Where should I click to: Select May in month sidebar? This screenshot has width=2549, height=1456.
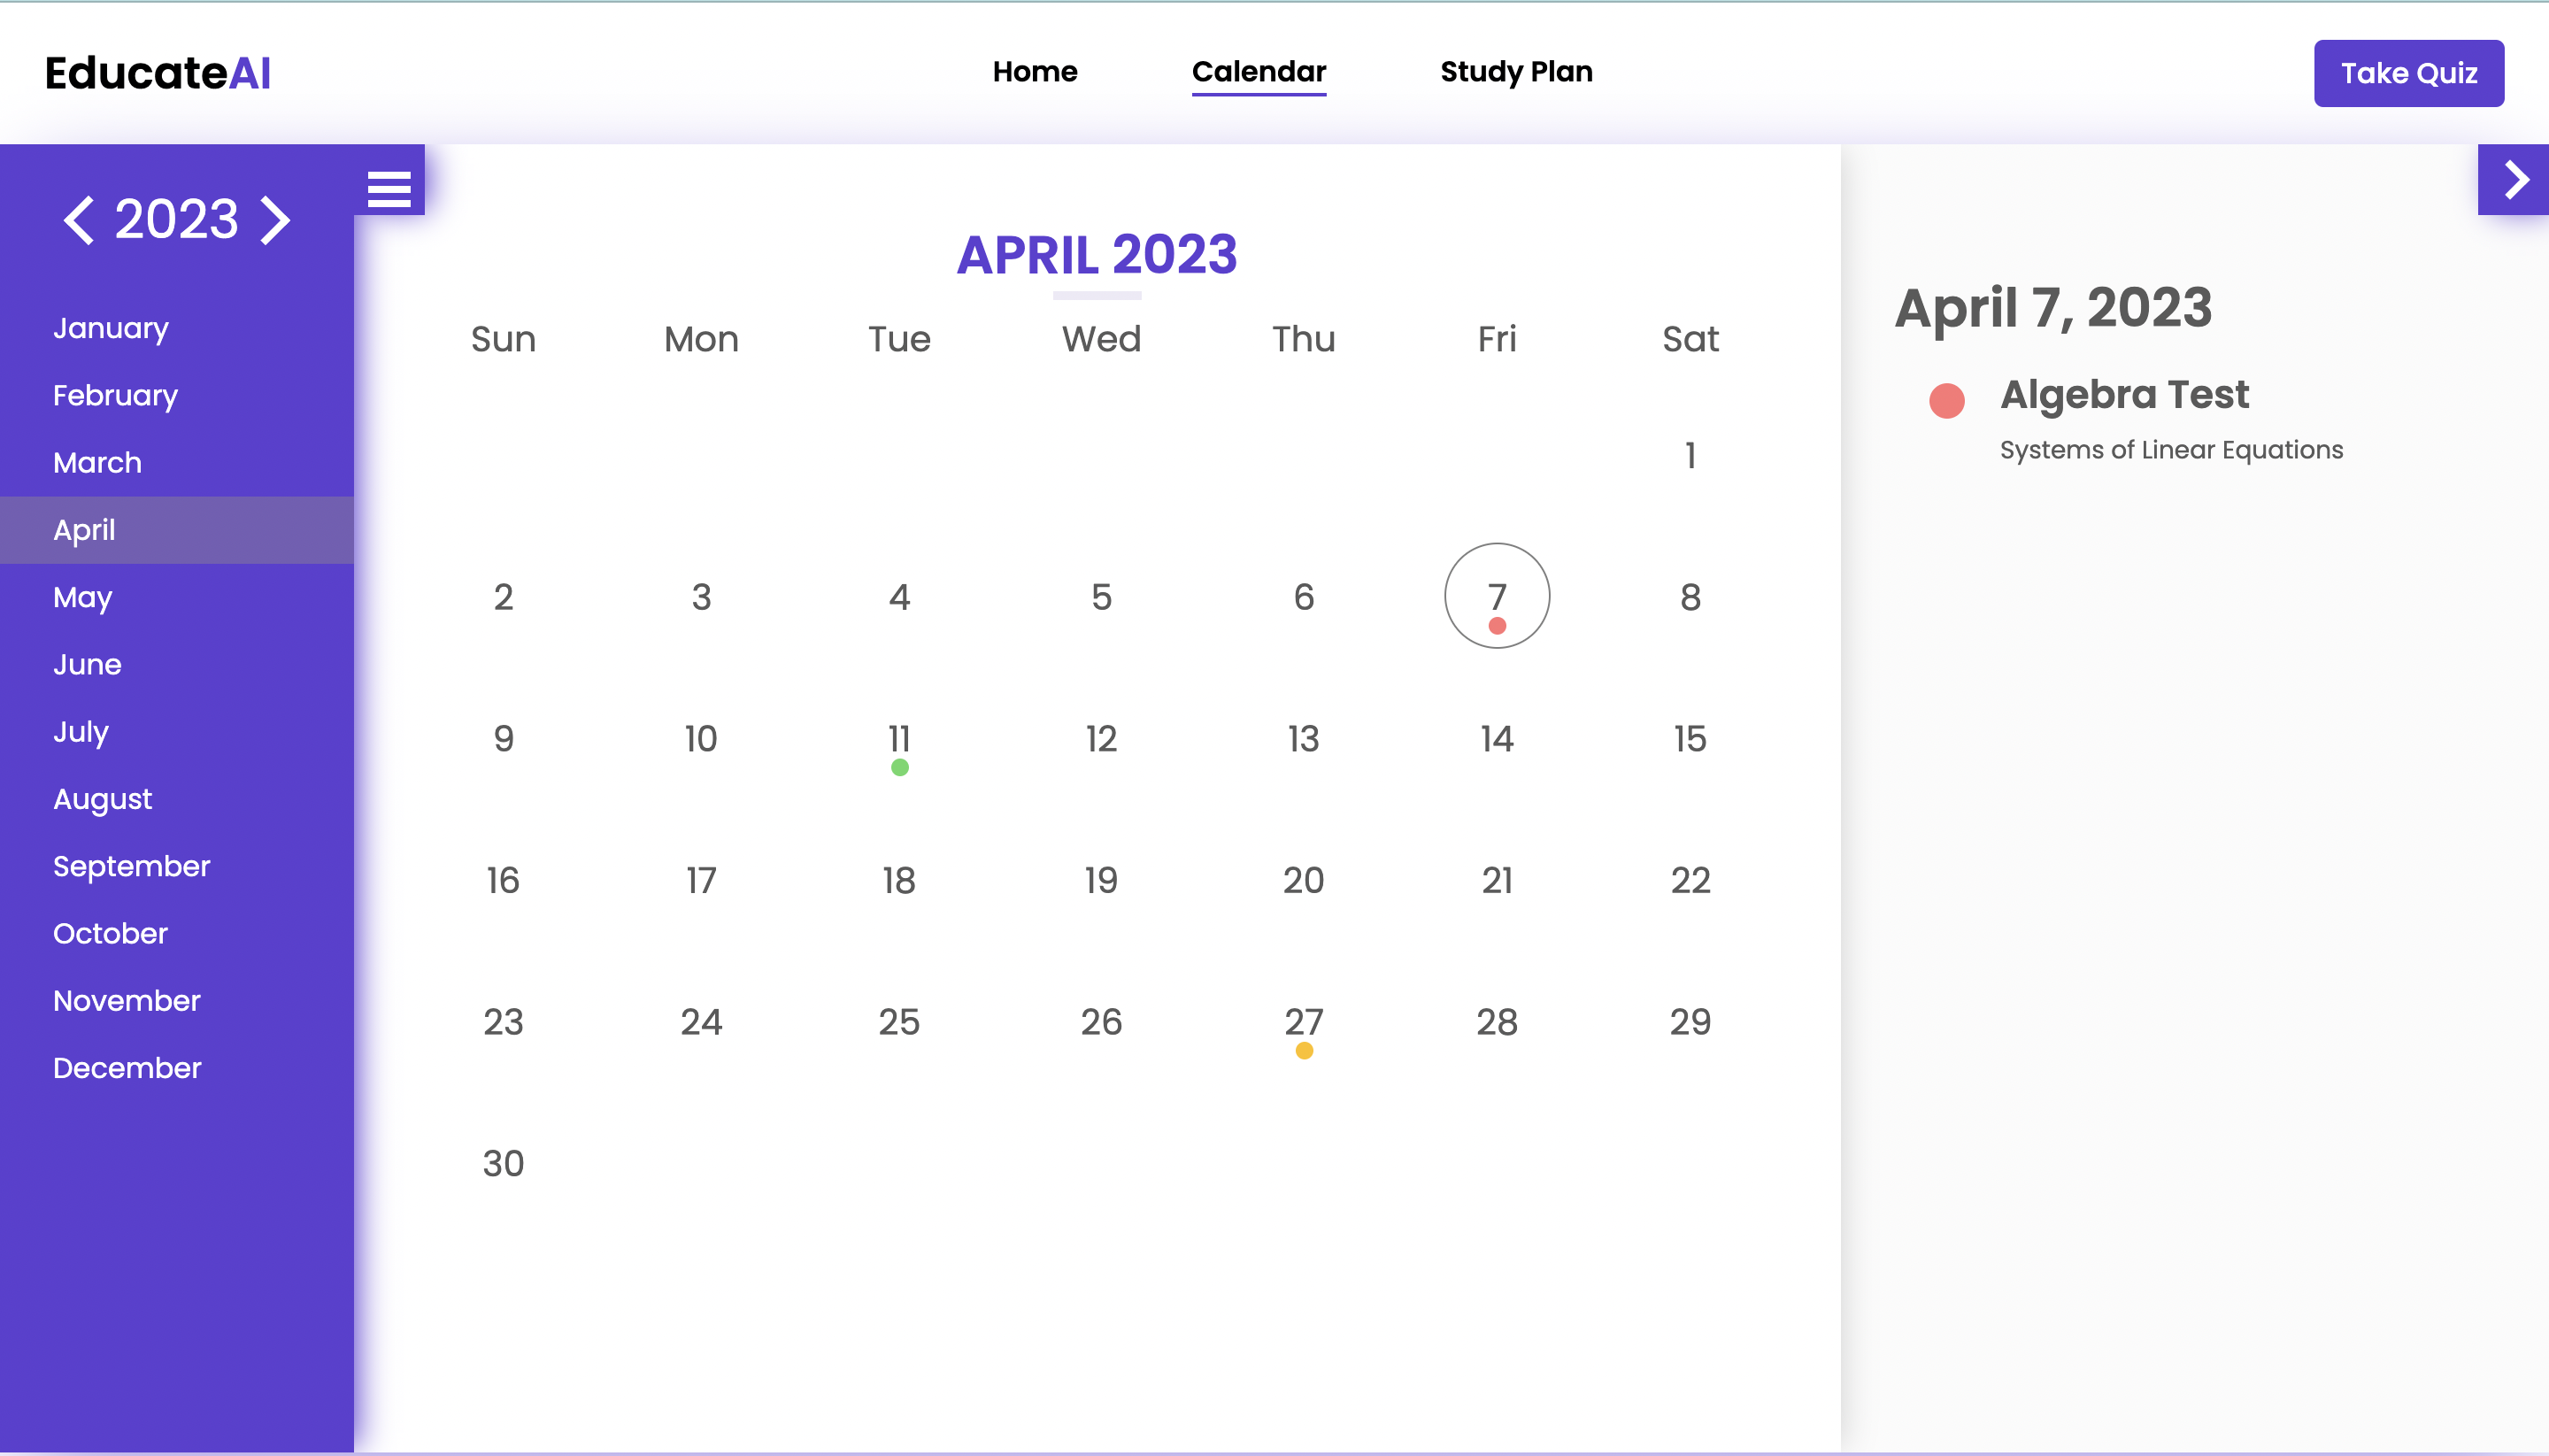(82, 597)
